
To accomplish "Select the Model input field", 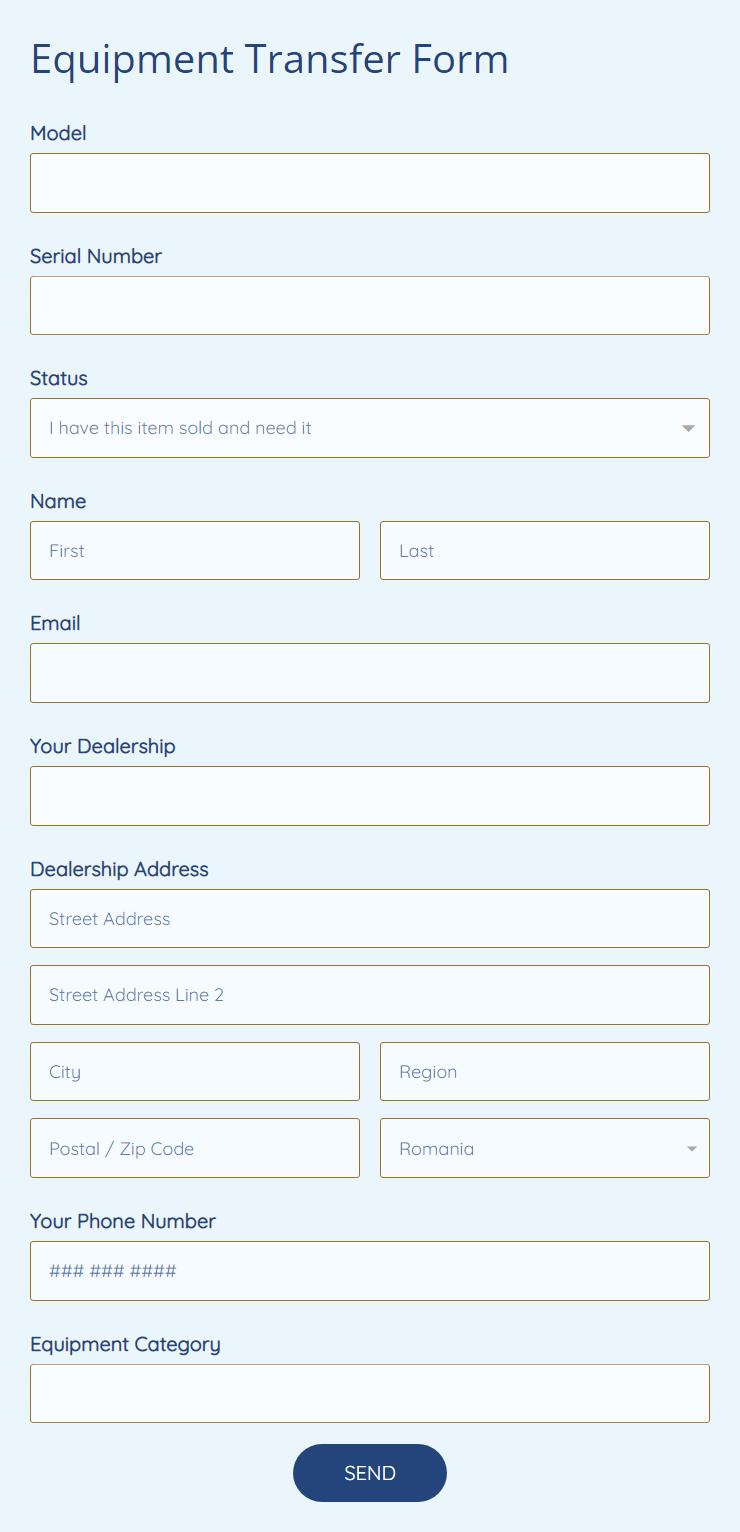I will [370, 183].
